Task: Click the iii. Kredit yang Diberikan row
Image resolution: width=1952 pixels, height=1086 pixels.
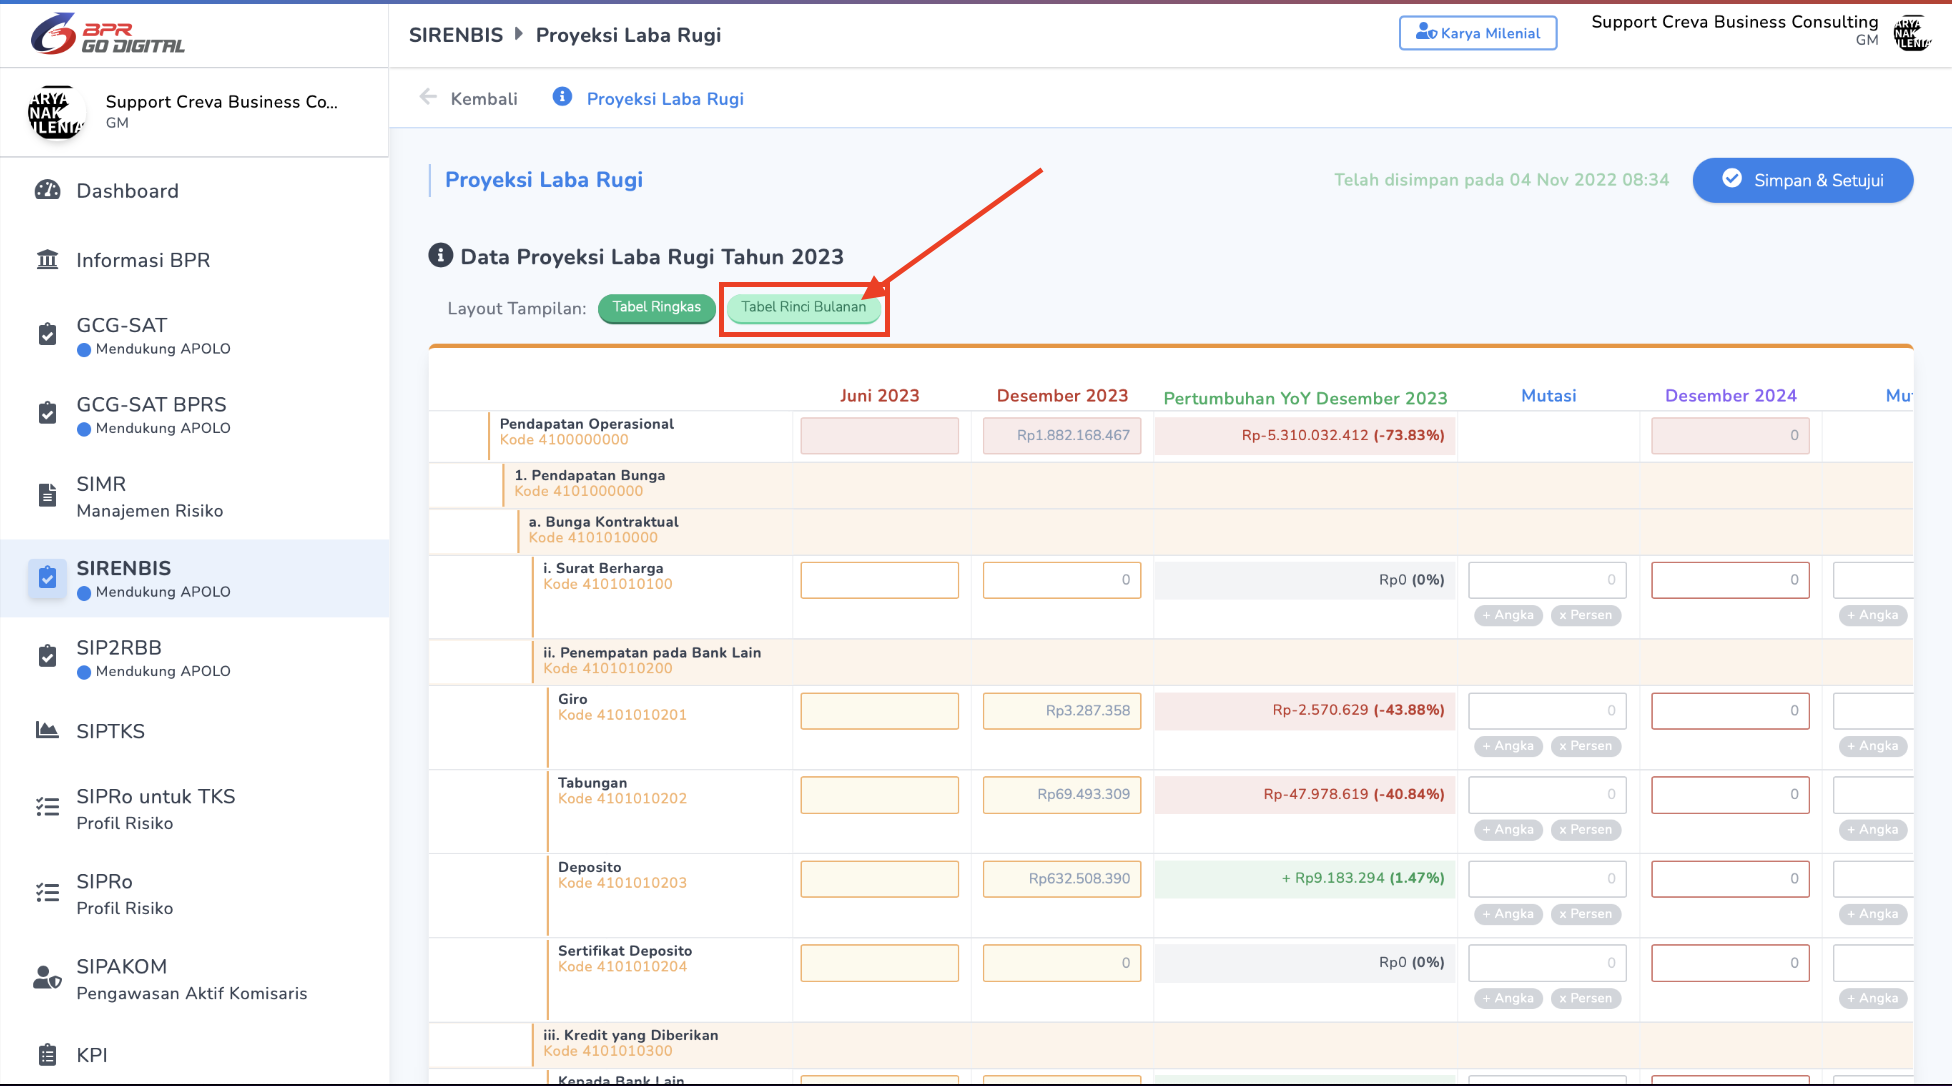Action: 1171,1043
